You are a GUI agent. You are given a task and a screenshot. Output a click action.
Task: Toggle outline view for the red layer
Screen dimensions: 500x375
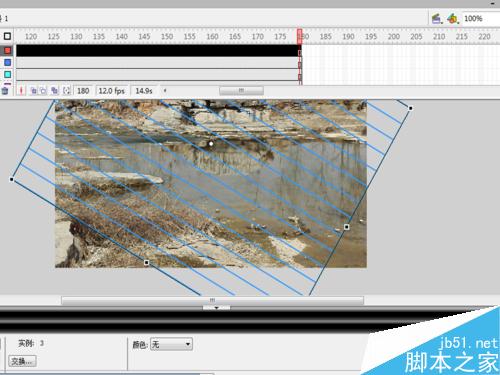click(x=7, y=51)
